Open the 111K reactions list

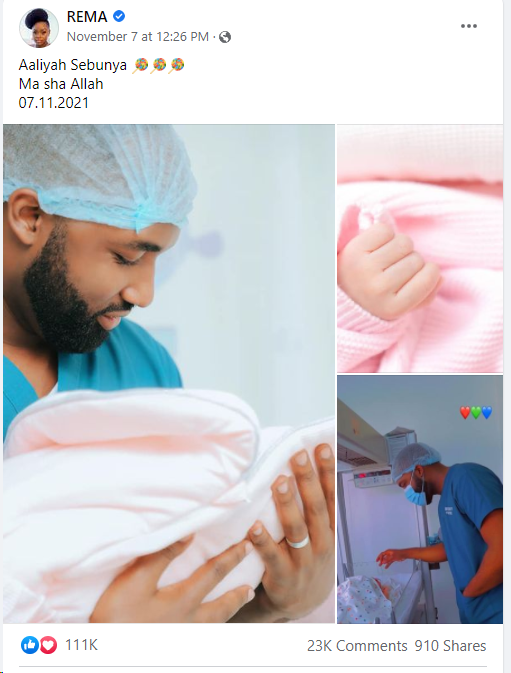coord(82,645)
